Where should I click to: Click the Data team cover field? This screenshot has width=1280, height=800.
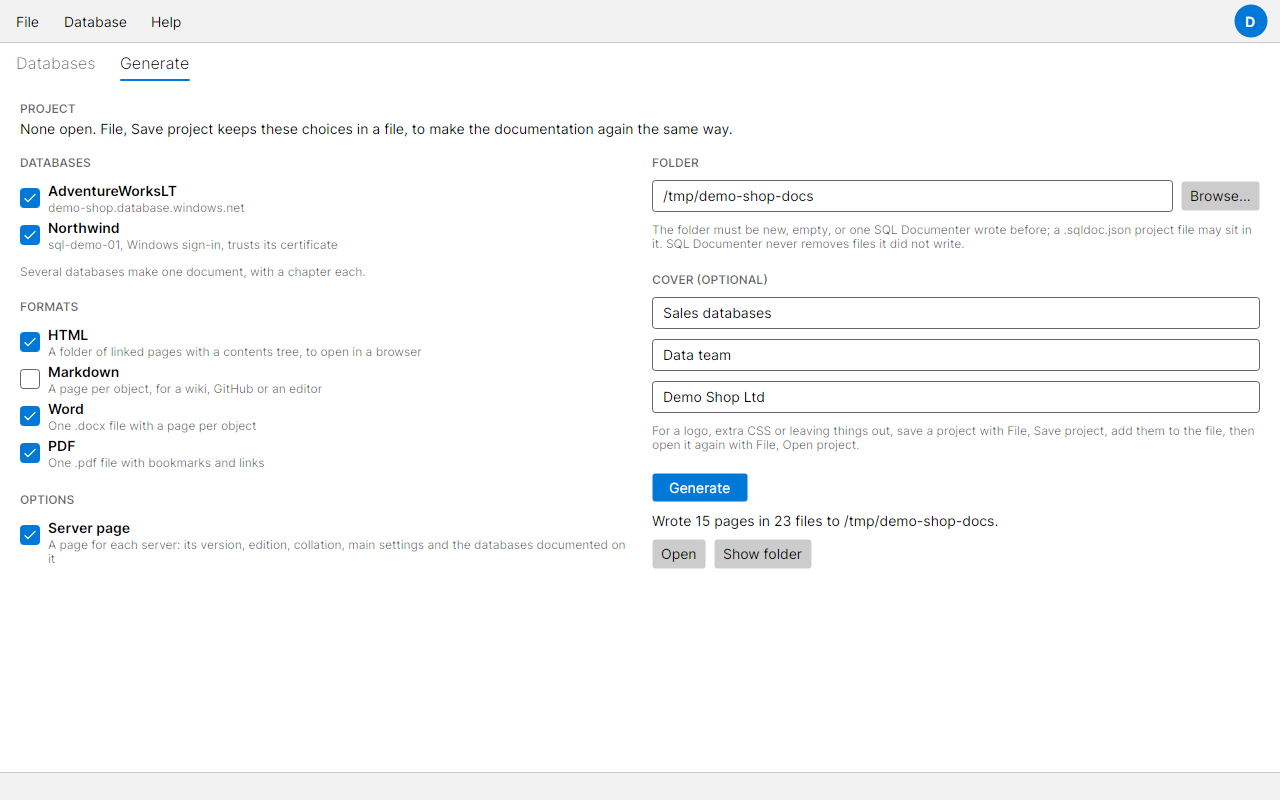click(x=955, y=355)
